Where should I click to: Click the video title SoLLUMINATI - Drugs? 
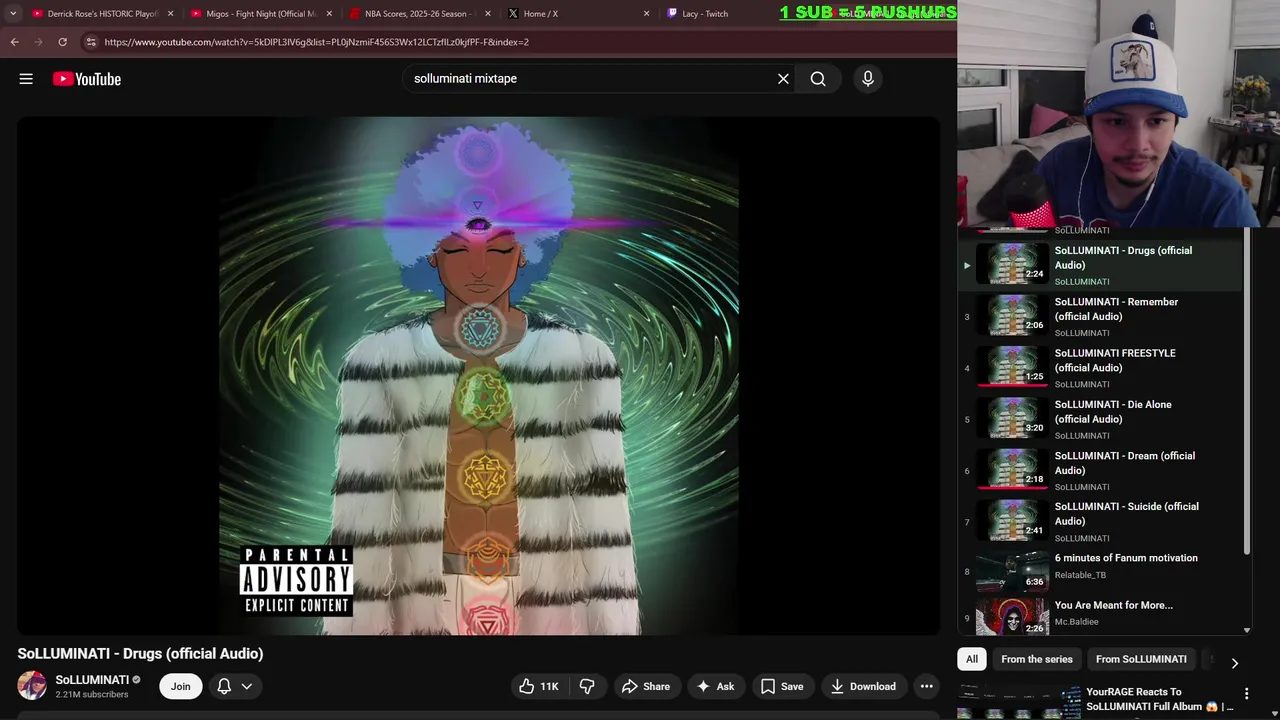140,654
